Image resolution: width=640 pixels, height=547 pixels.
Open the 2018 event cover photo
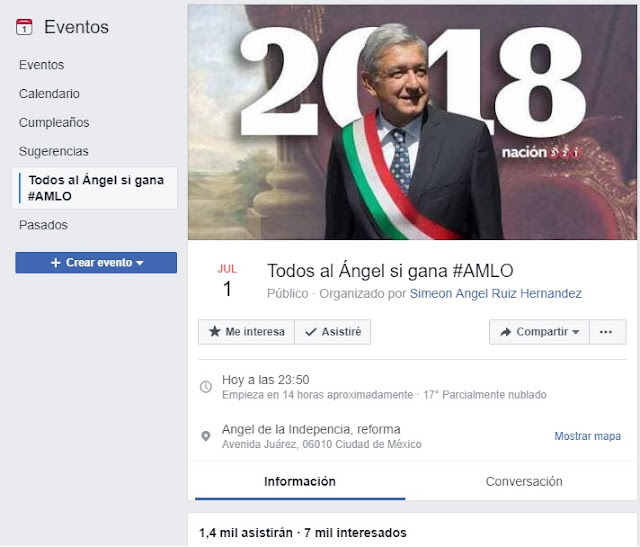(412, 122)
